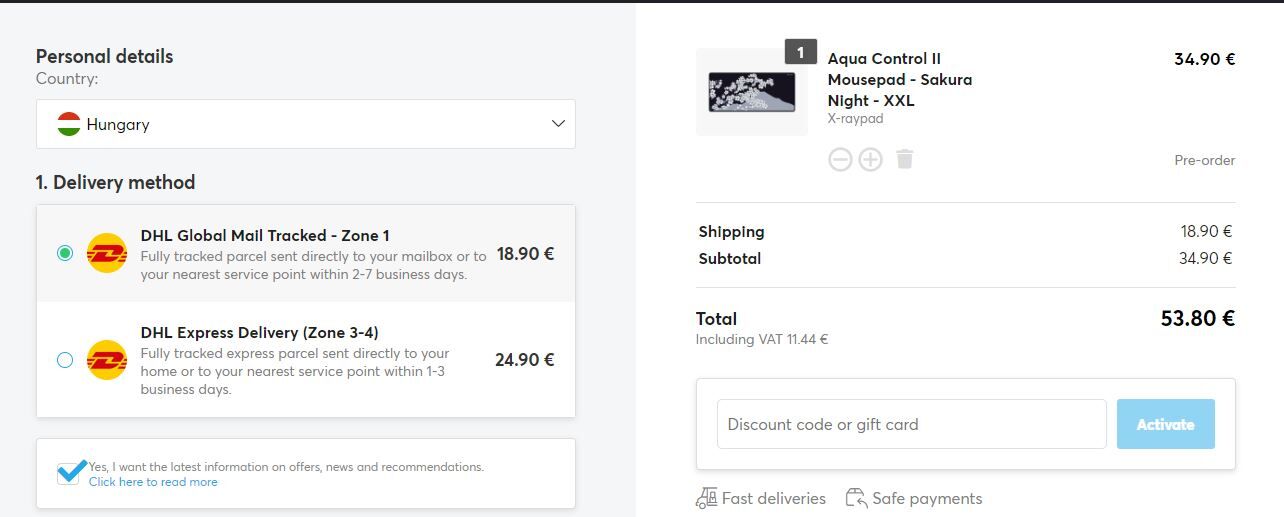Click the Hungary flag icon
This screenshot has width=1284, height=517.
[69, 125]
